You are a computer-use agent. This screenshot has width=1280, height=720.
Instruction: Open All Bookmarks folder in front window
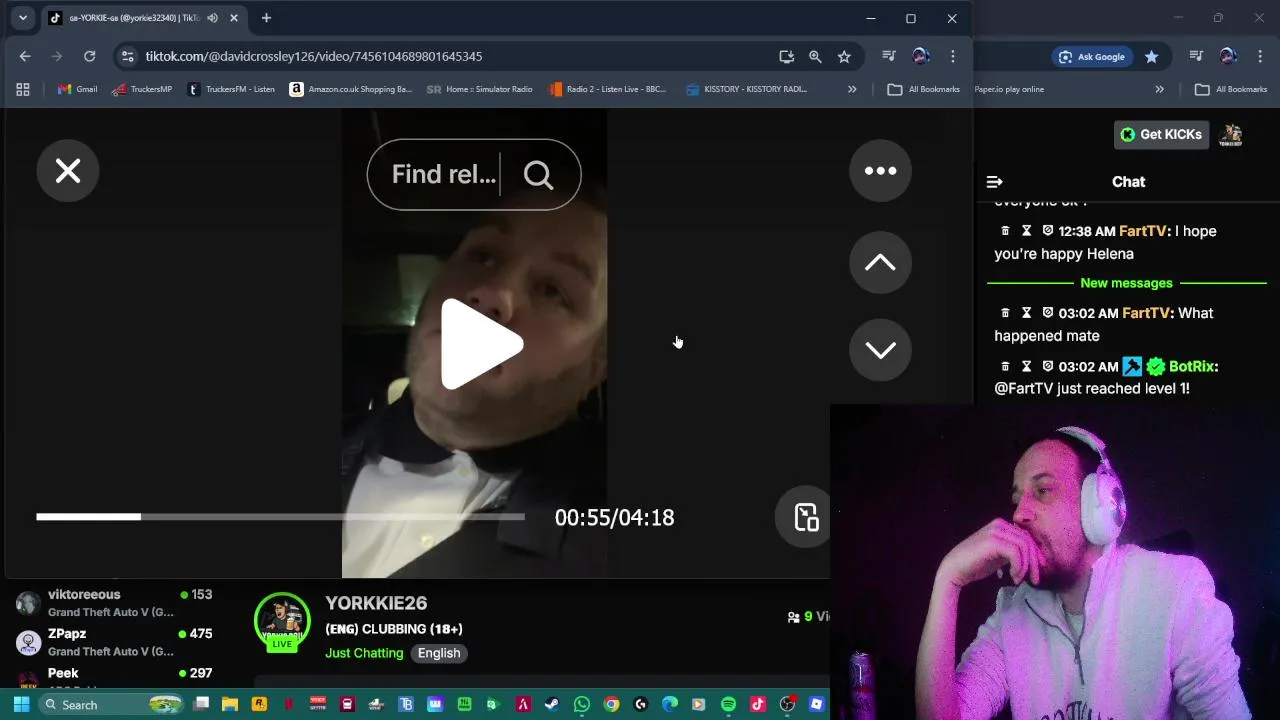click(x=923, y=89)
